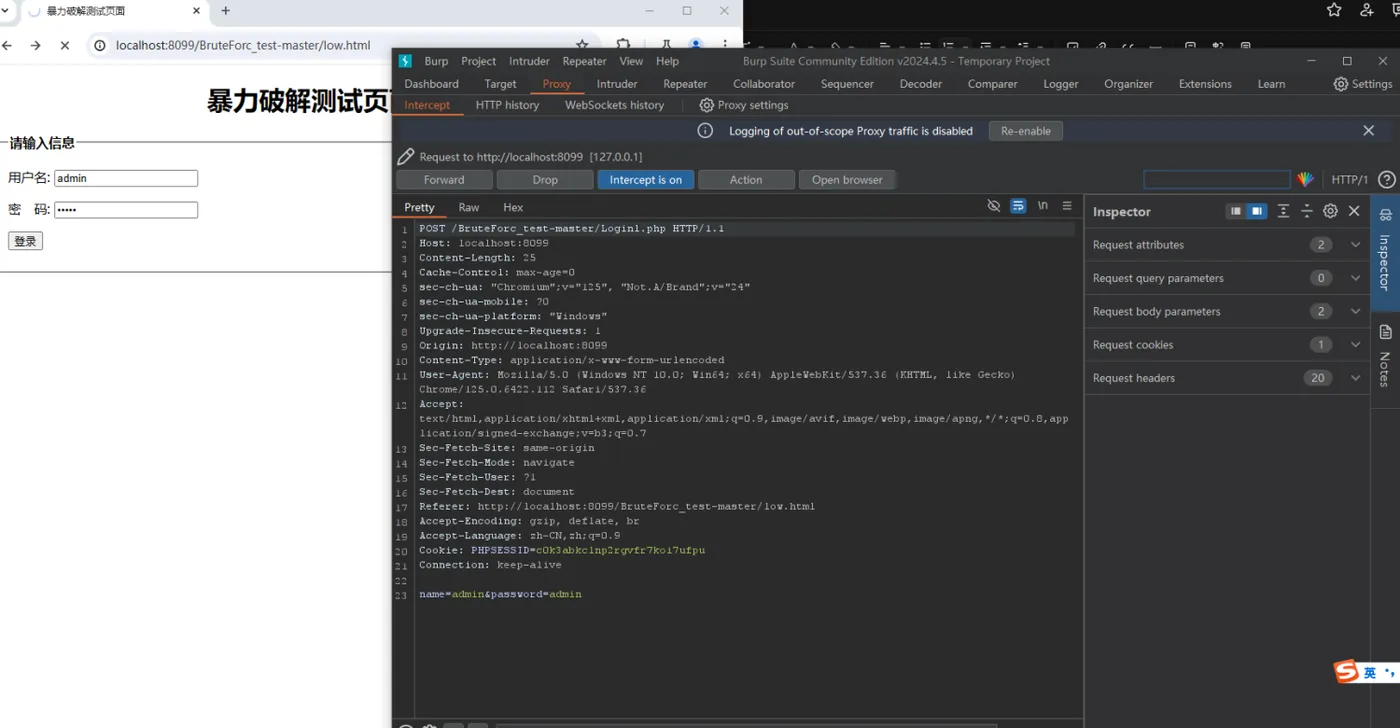Image resolution: width=1400 pixels, height=728 pixels.
Task: Open the help question mark icon
Action: coord(1386,180)
